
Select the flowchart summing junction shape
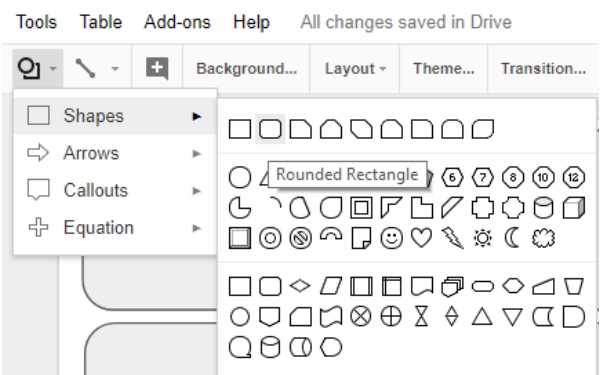click(361, 316)
